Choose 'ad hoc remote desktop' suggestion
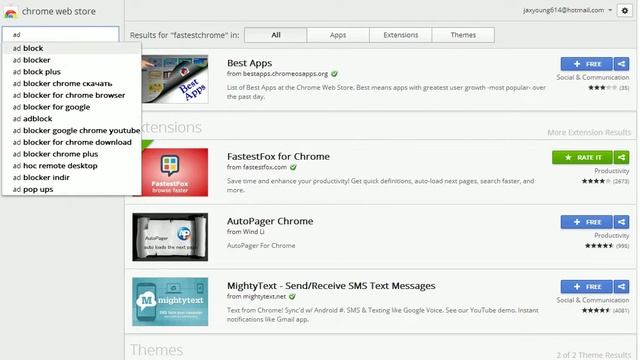The width and height of the screenshot is (640, 360). (72, 166)
